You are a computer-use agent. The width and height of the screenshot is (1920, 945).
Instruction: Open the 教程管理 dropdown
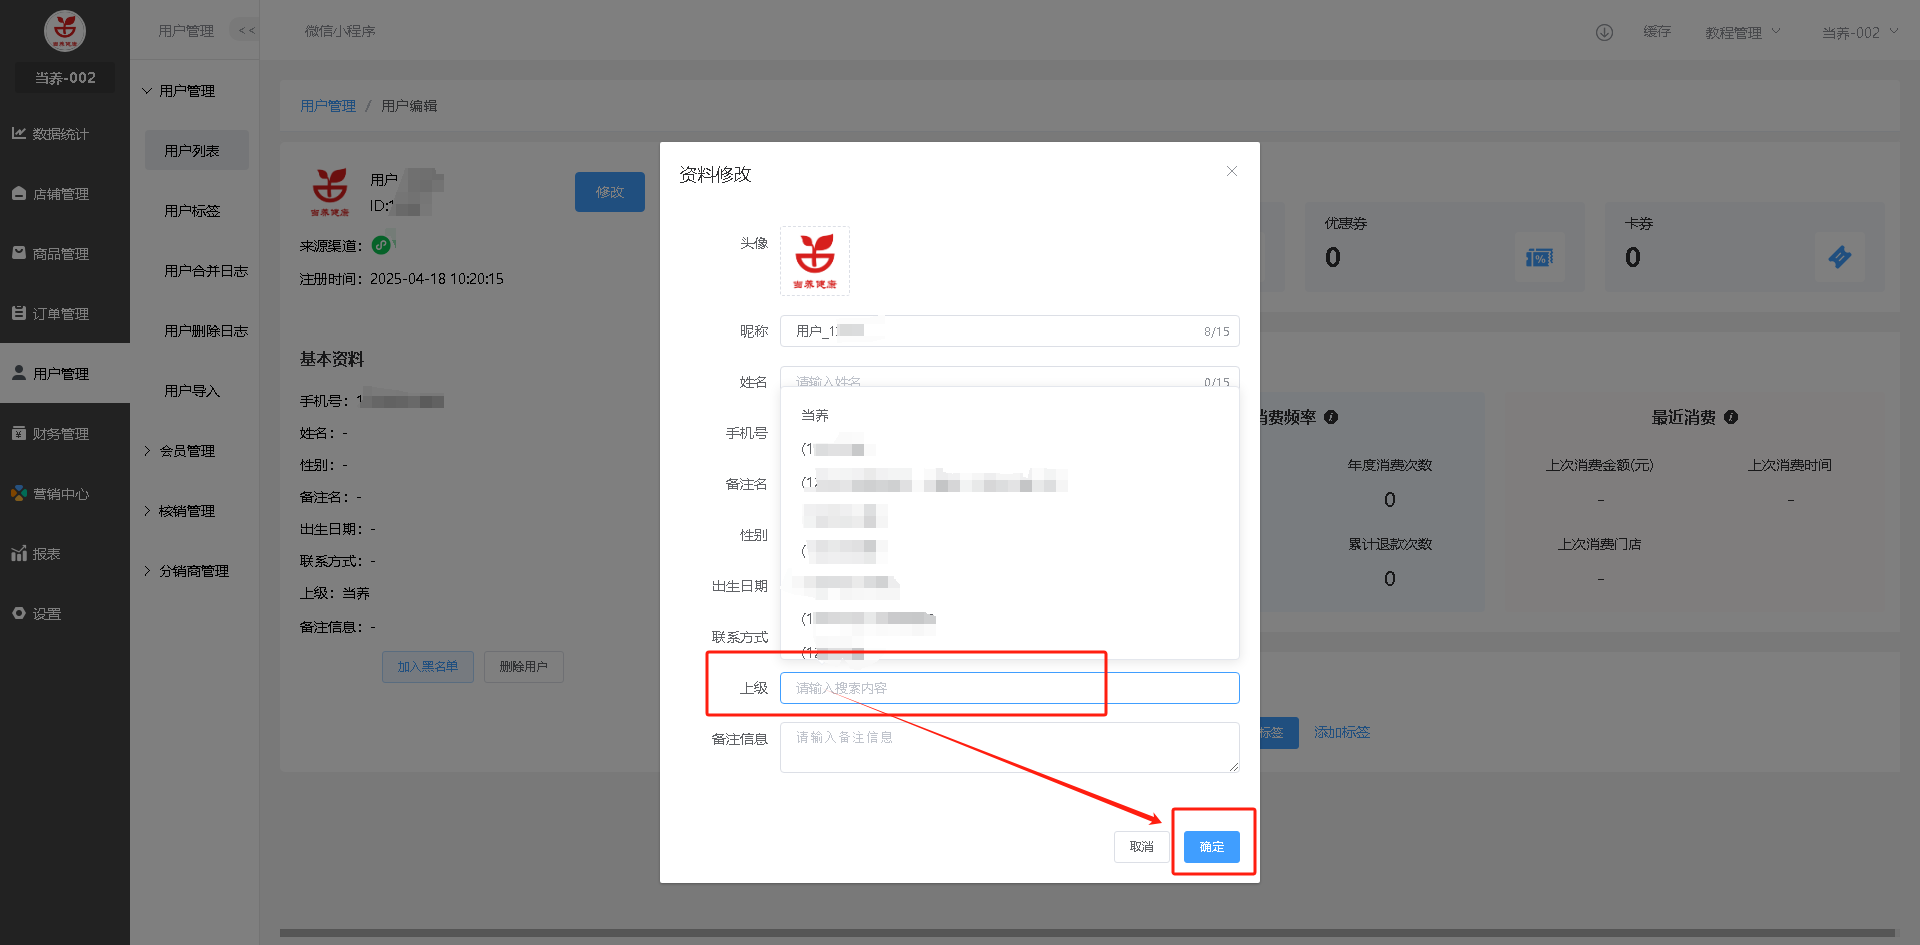(1742, 32)
